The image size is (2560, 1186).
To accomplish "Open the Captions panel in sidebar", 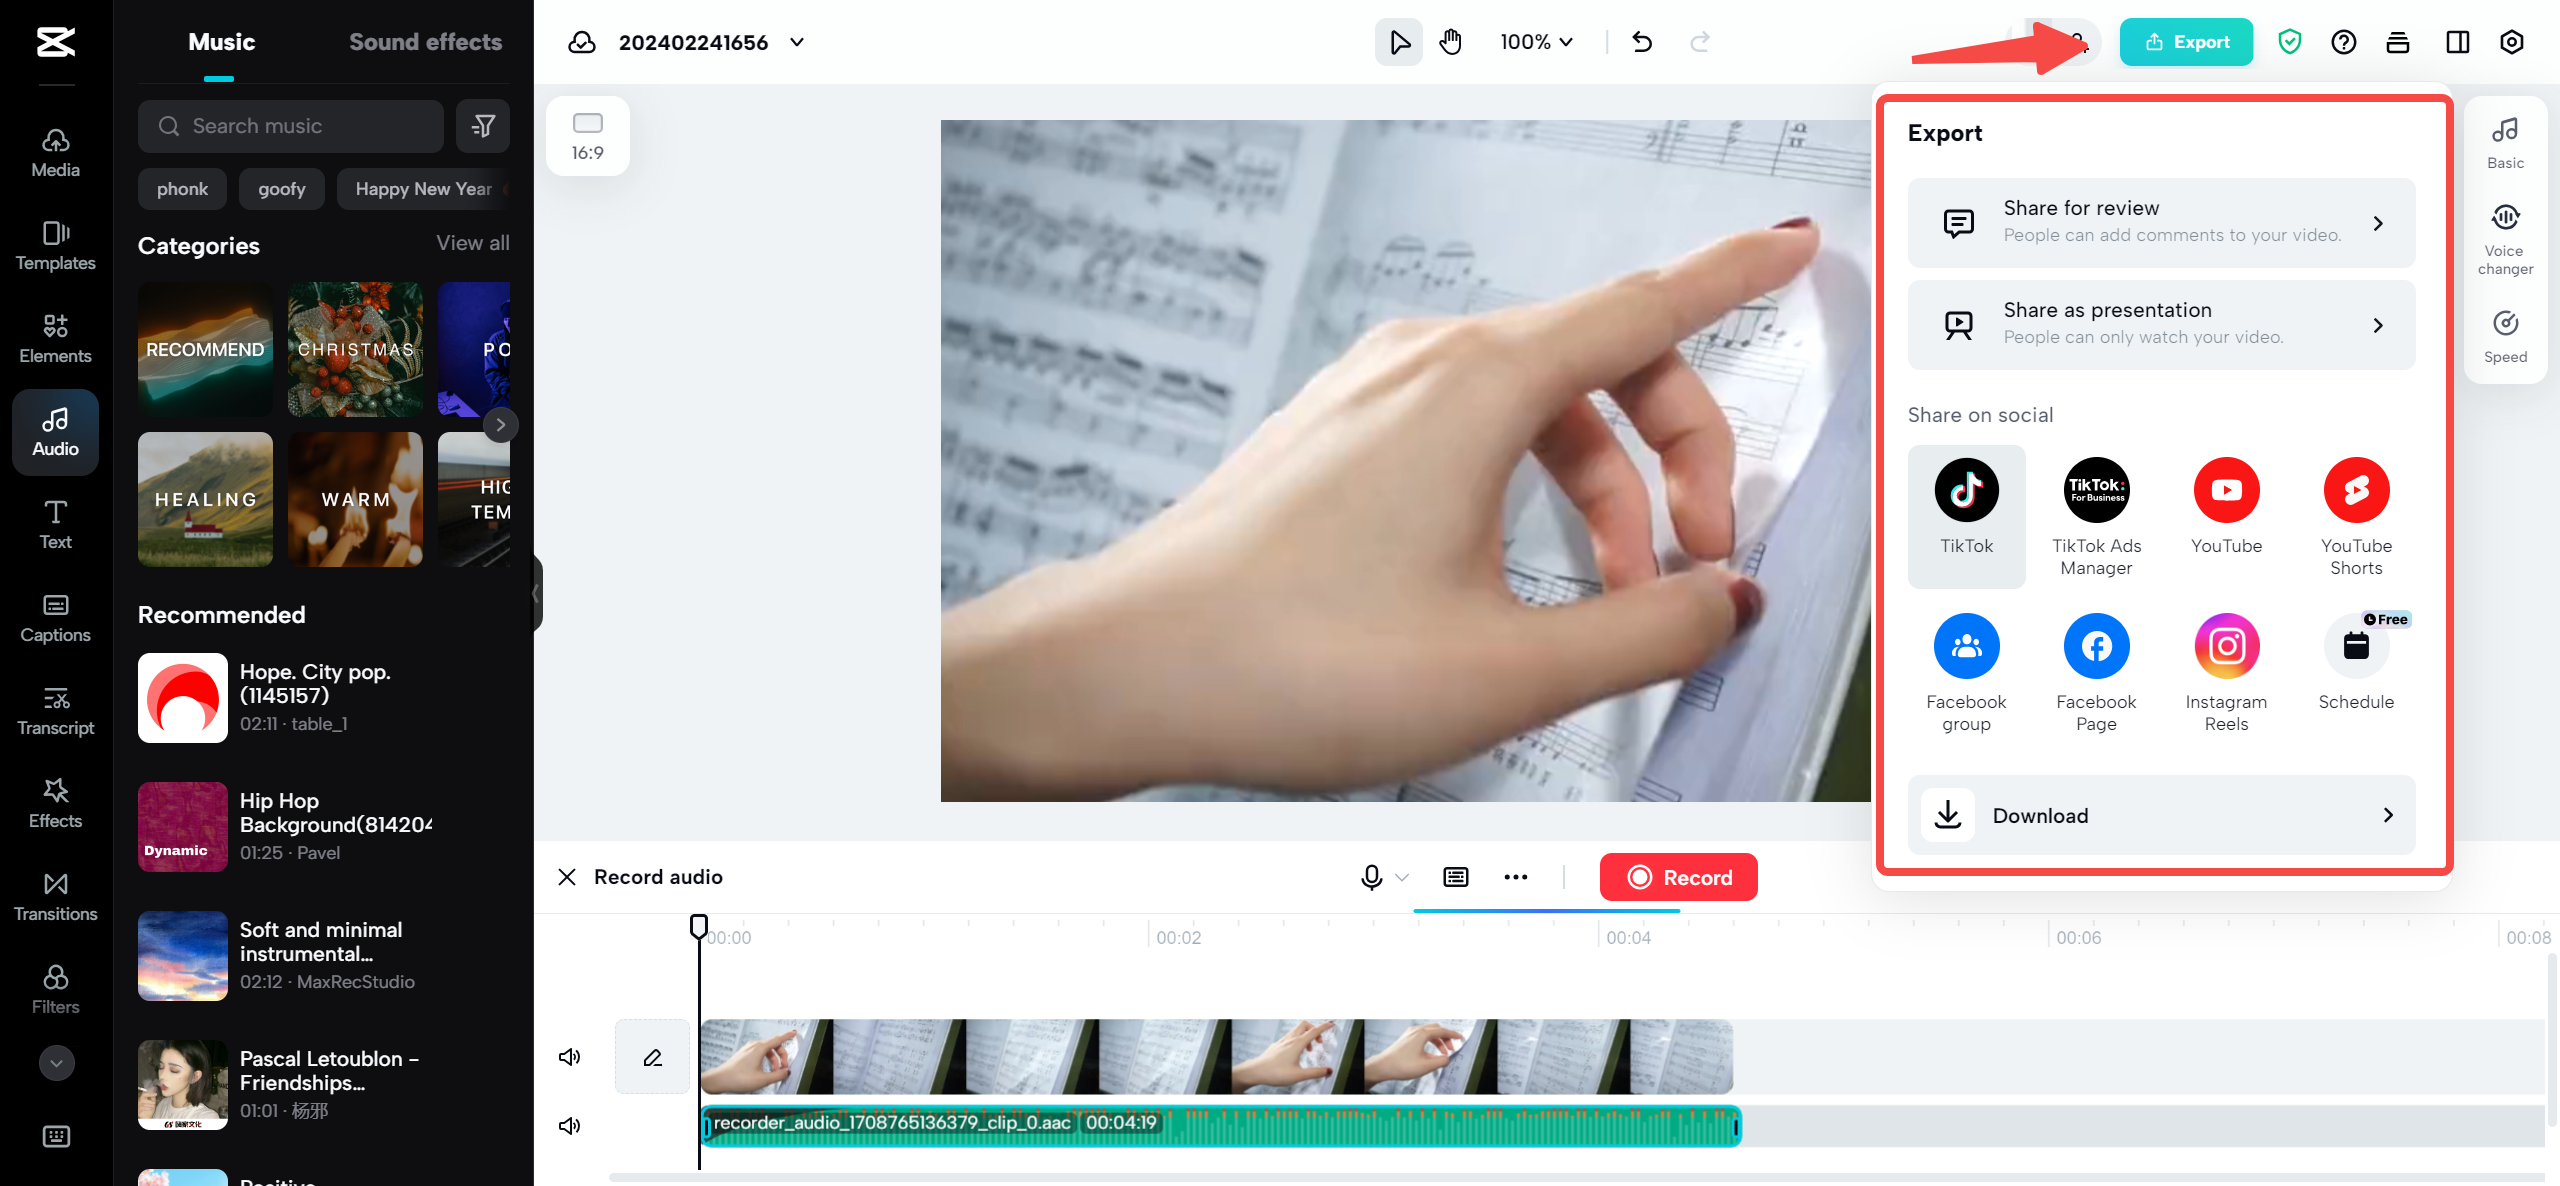I will pyautogui.click(x=55, y=618).
